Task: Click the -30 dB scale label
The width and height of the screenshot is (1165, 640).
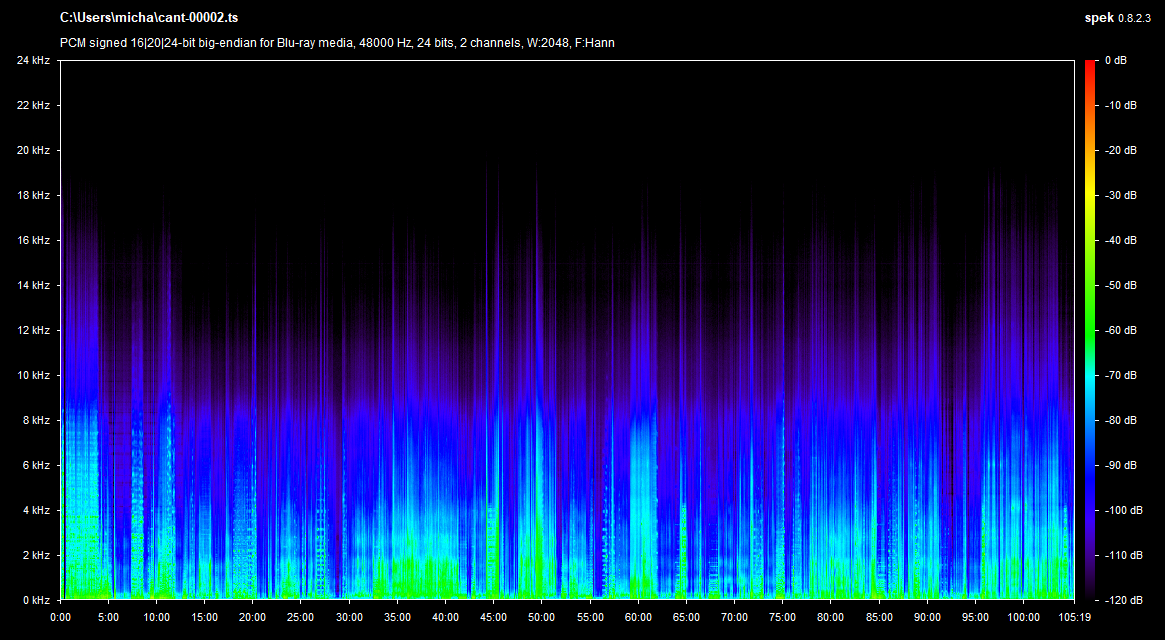Action: [1121, 196]
